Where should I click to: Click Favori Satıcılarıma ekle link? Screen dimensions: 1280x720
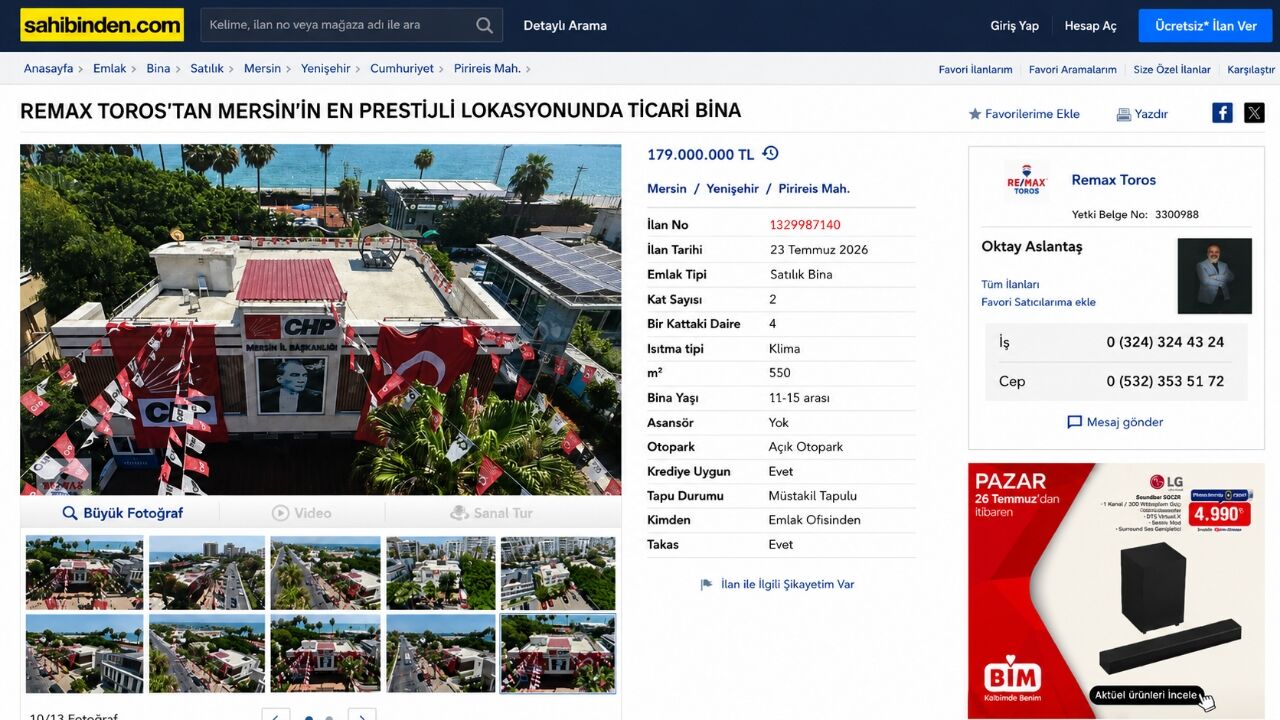coord(1038,302)
